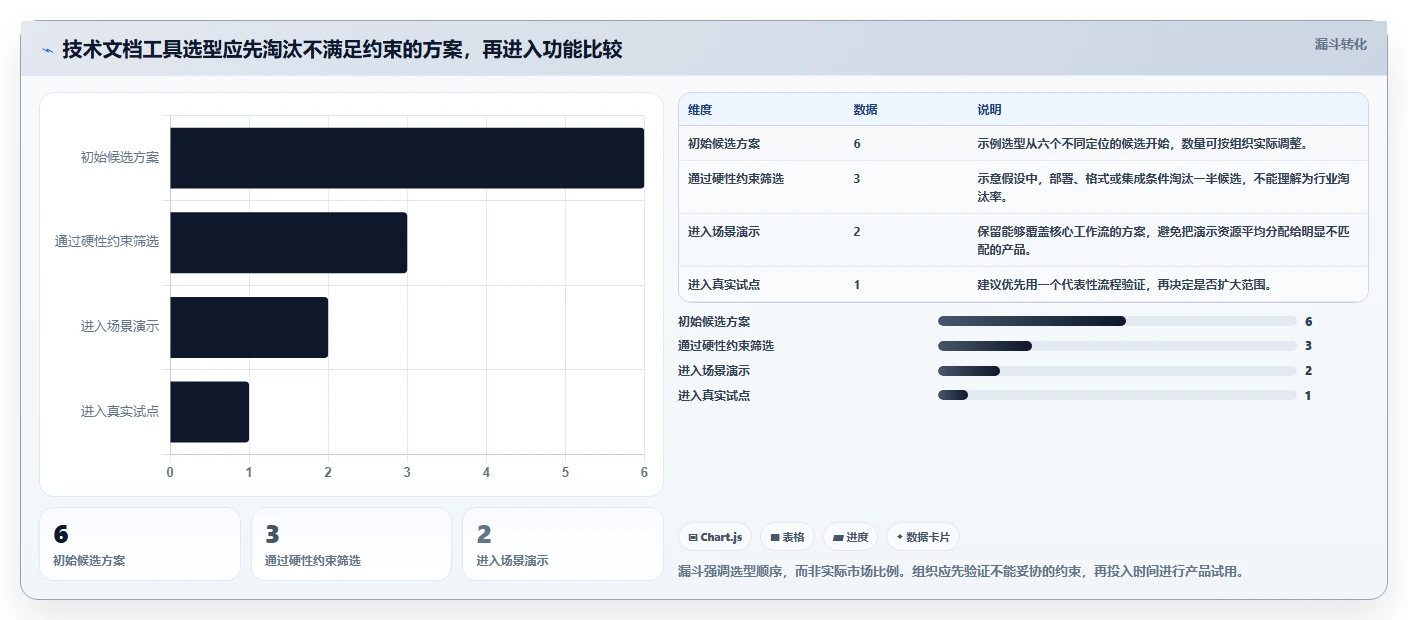Click the 通过硬性约束筛选 cell in the table
The image size is (1408, 620).
point(736,179)
